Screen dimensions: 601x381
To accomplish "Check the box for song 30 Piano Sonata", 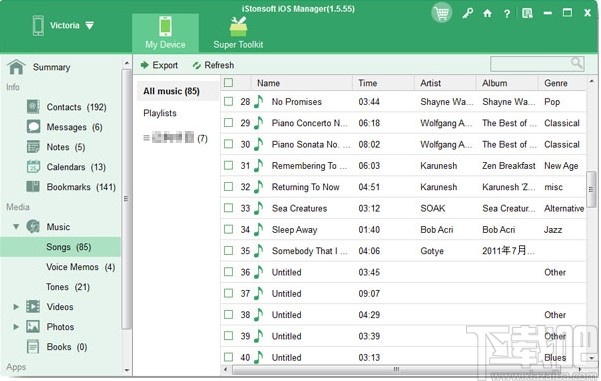I will tap(228, 144).
